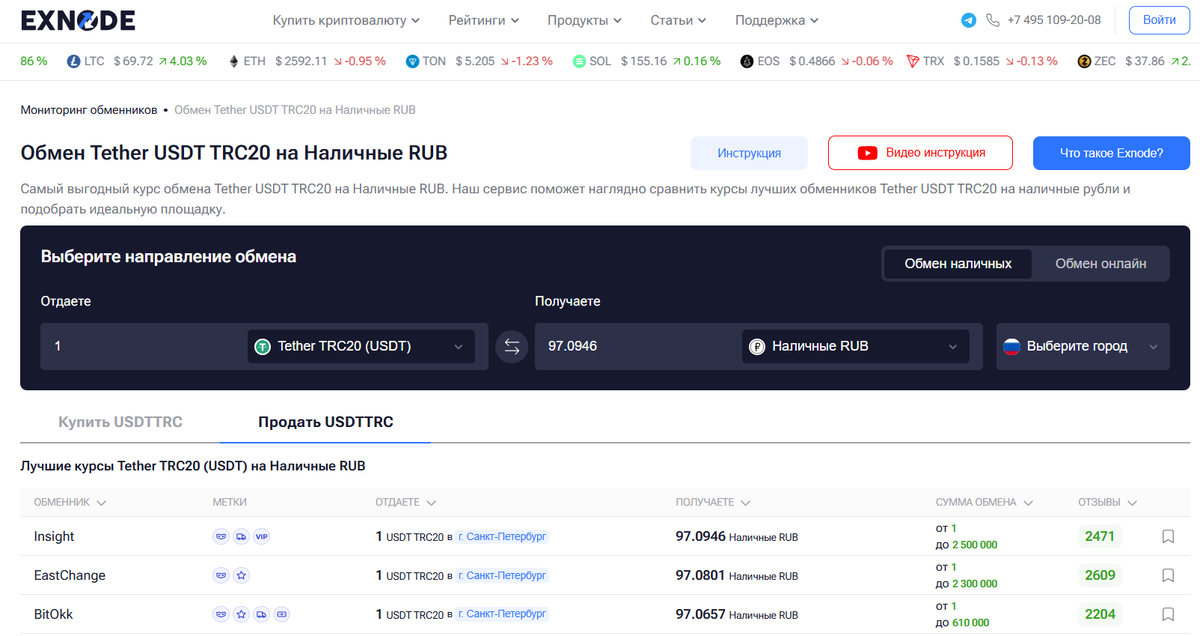
Task: Click the phone icon next to the number
Action: click(x=991, y=19)
